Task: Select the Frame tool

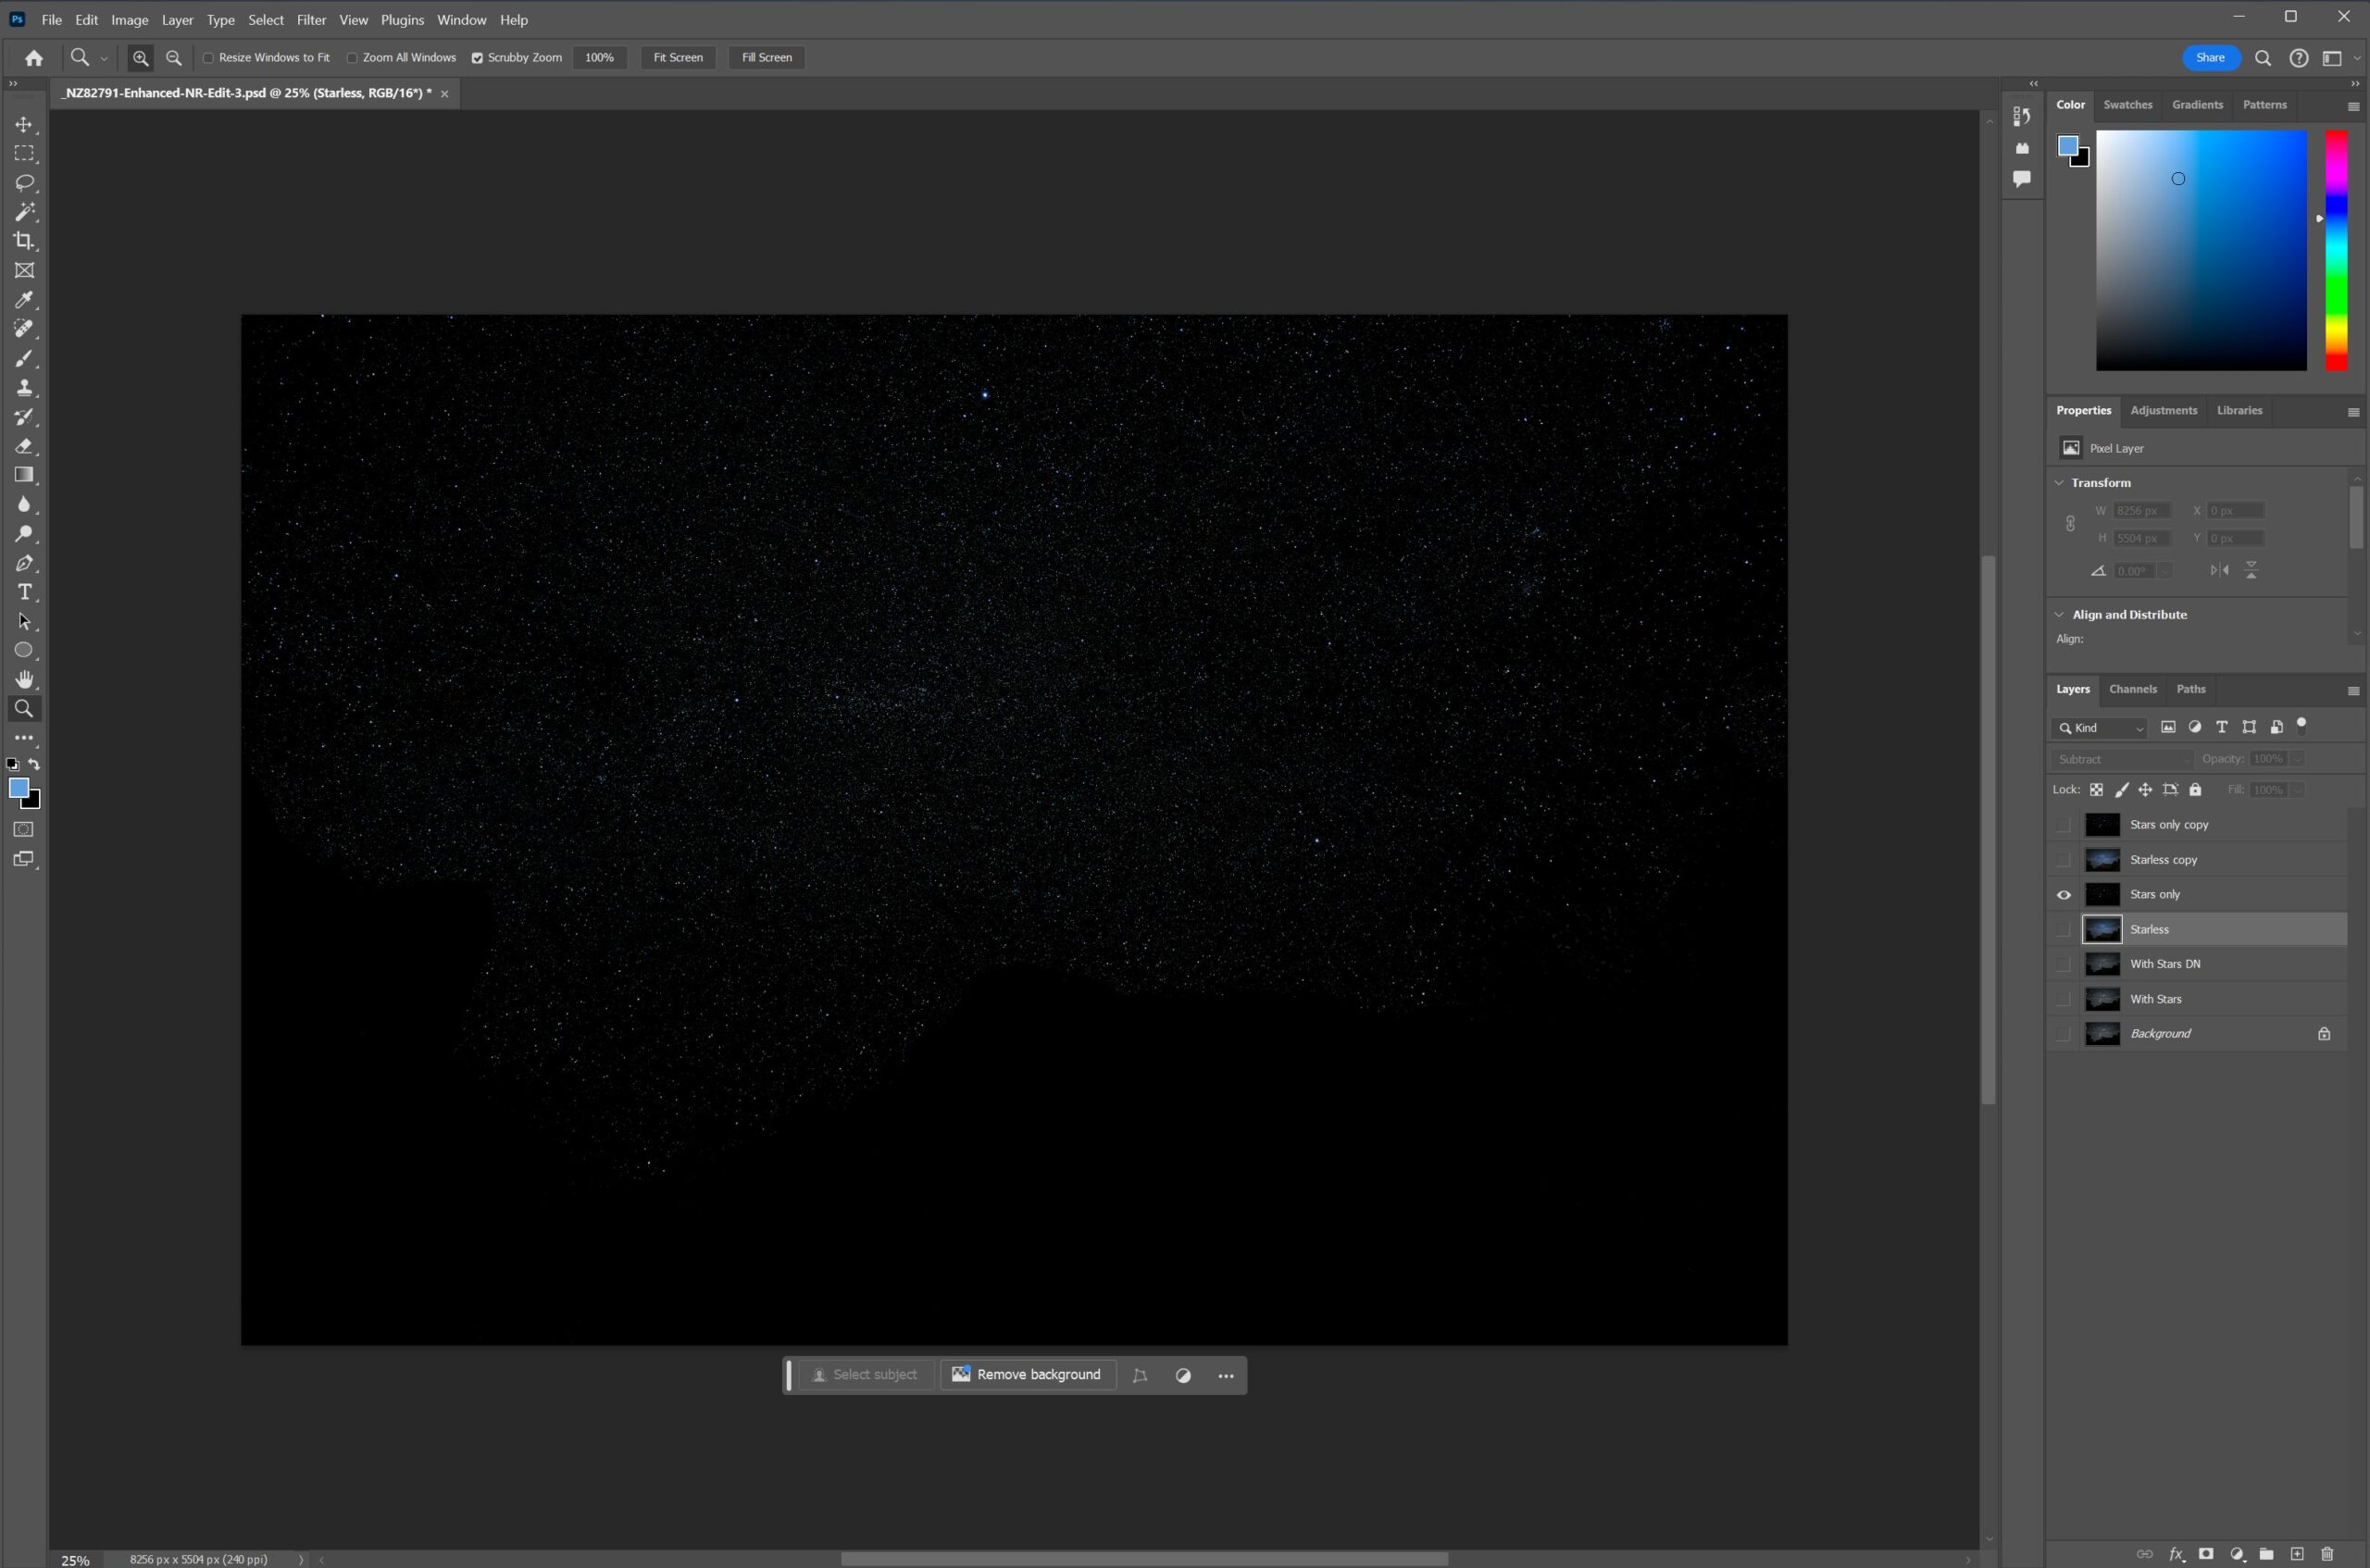Action: coord(24,270)
